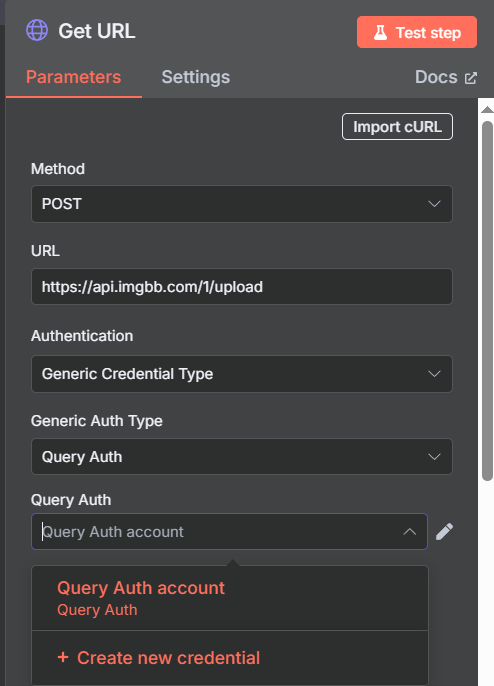The width and height of the screenshot is (494, 686).
Task: Collapse the Query Auth credential dropdown
Action: (x=410, y=532)
